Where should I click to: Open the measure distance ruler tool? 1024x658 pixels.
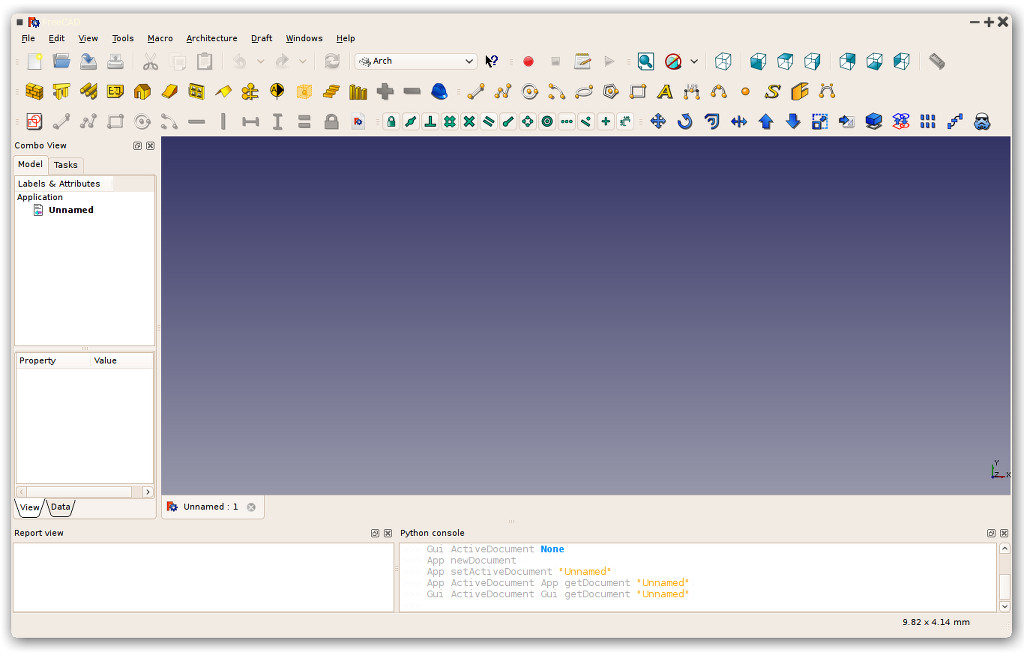tap(937, 61)
